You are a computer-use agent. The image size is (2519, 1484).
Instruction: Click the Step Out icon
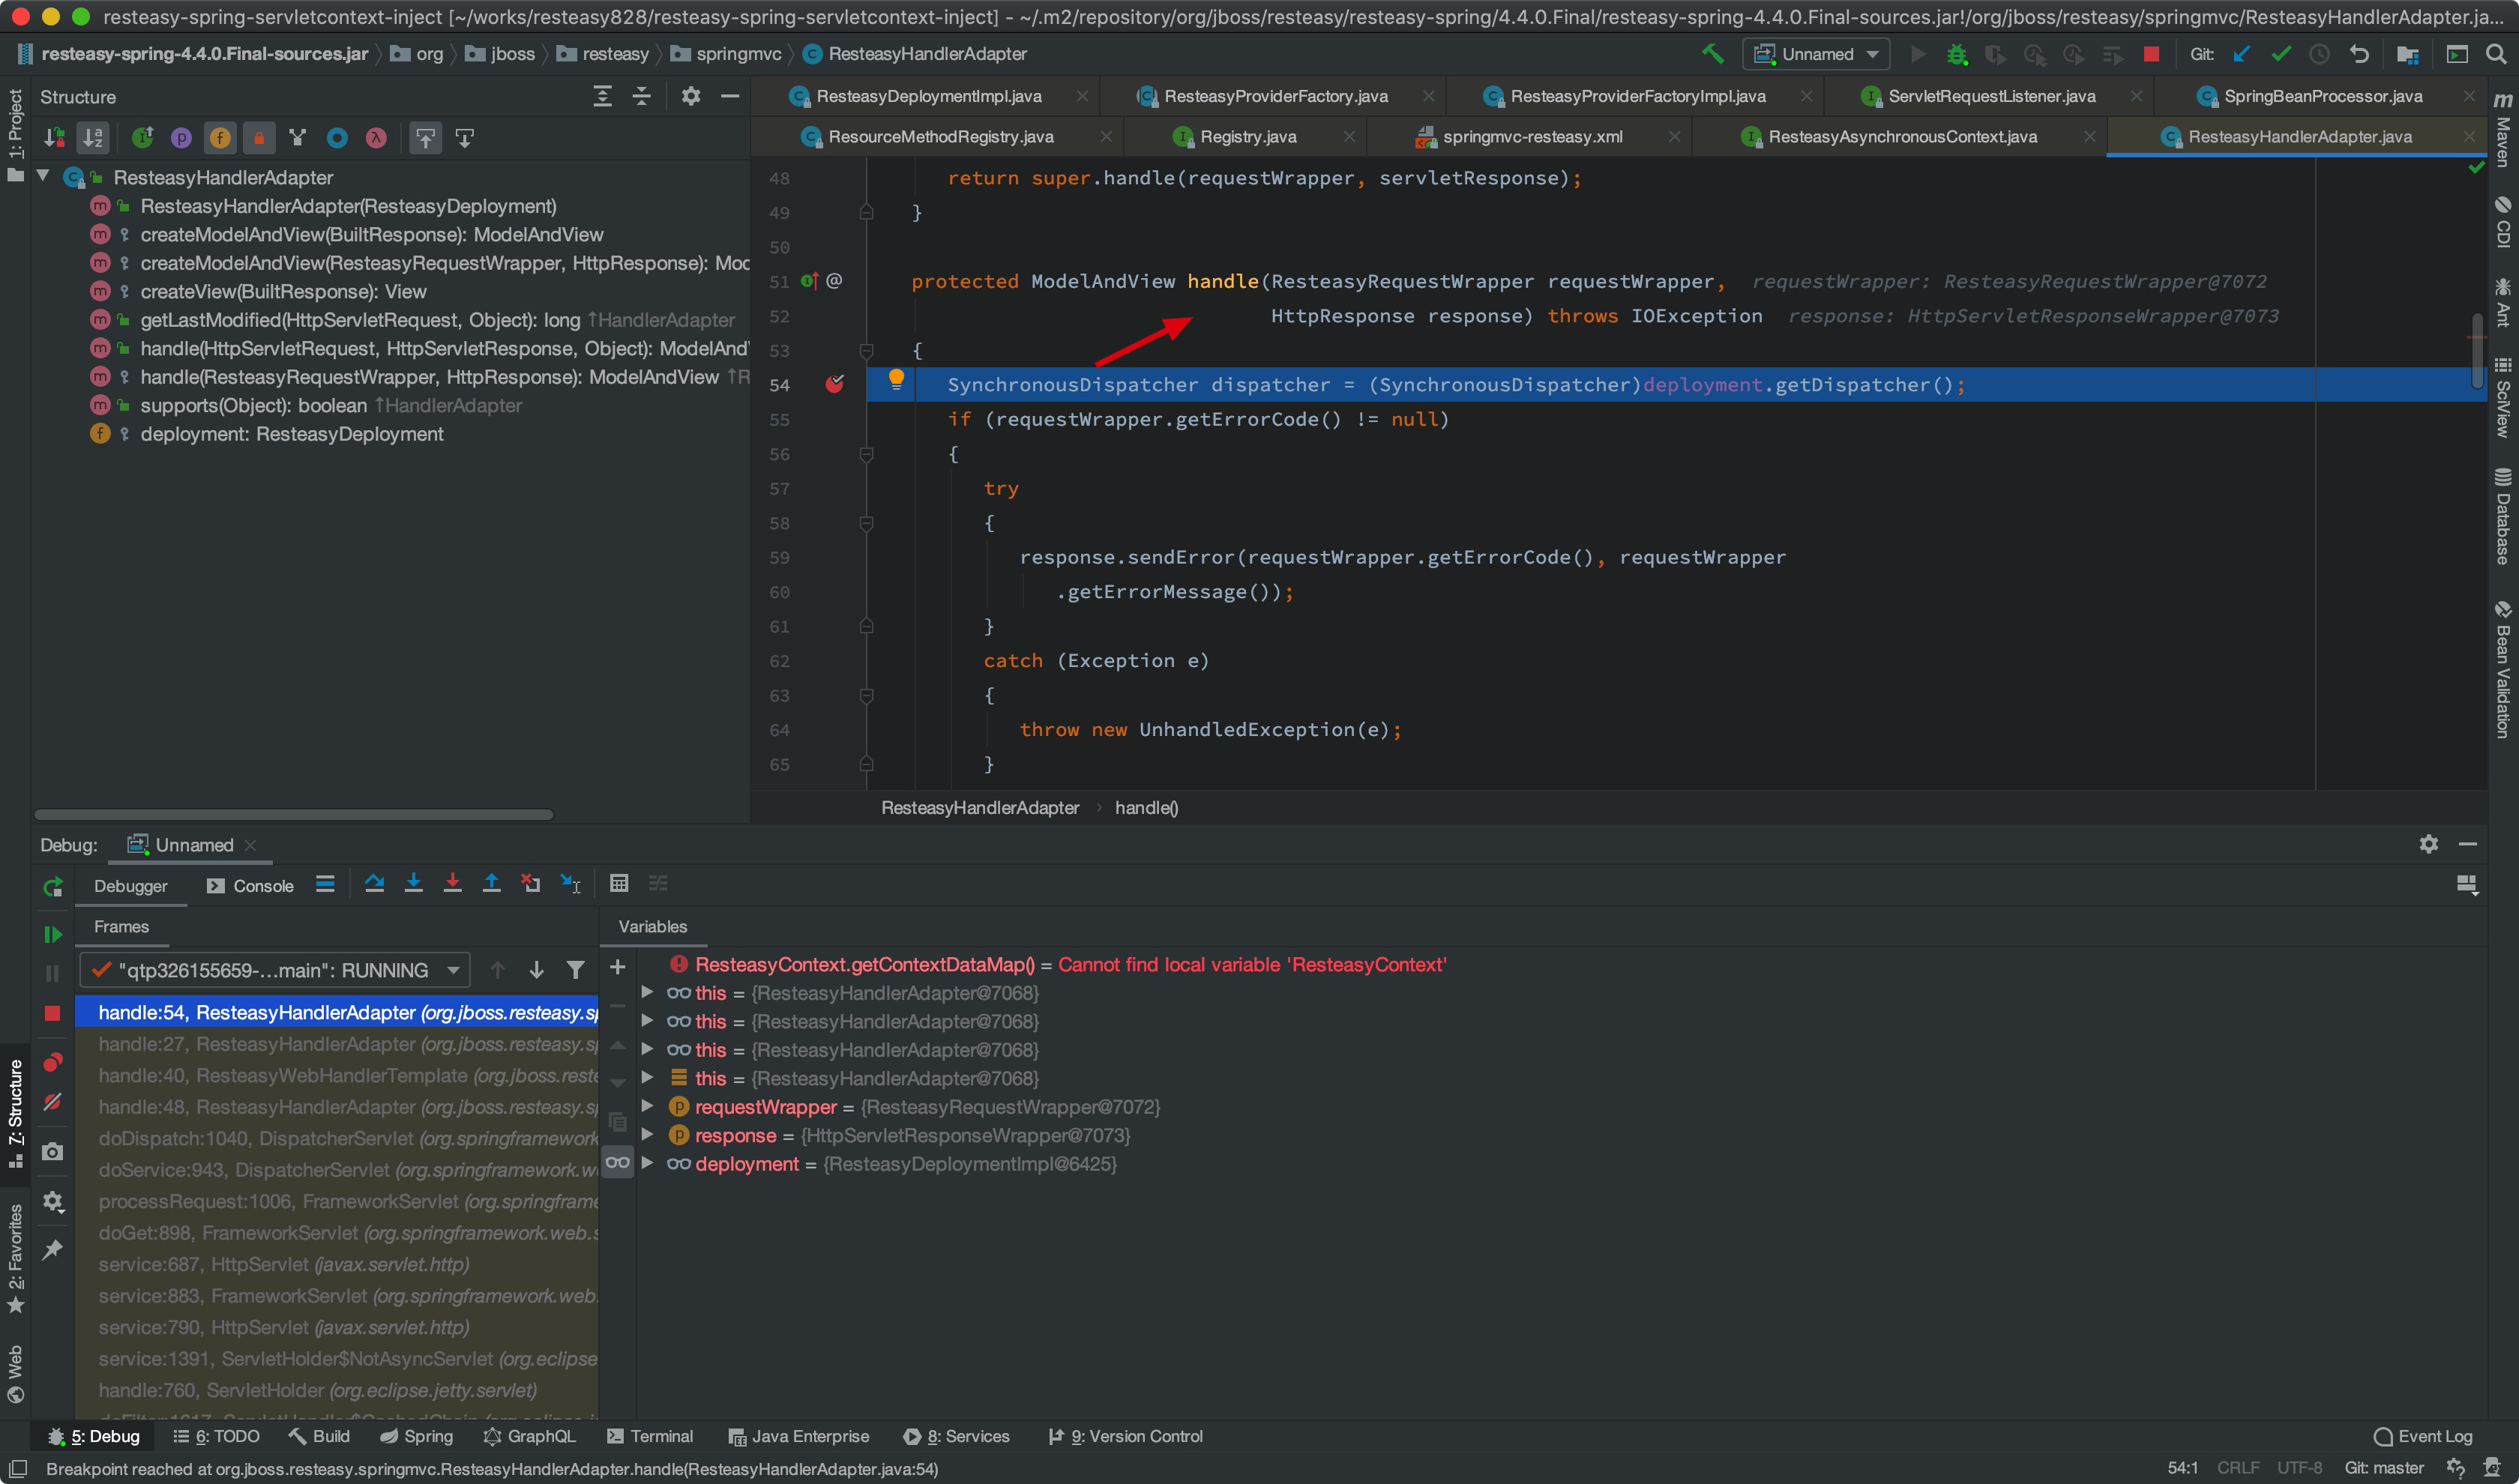(491, 884)
